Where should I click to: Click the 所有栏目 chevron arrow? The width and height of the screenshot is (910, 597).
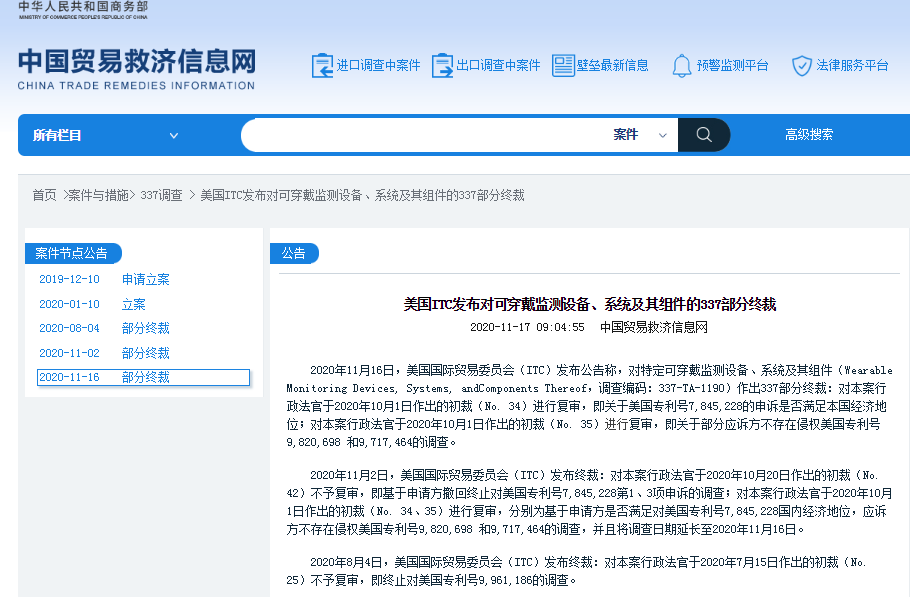(x=174, y=136)
